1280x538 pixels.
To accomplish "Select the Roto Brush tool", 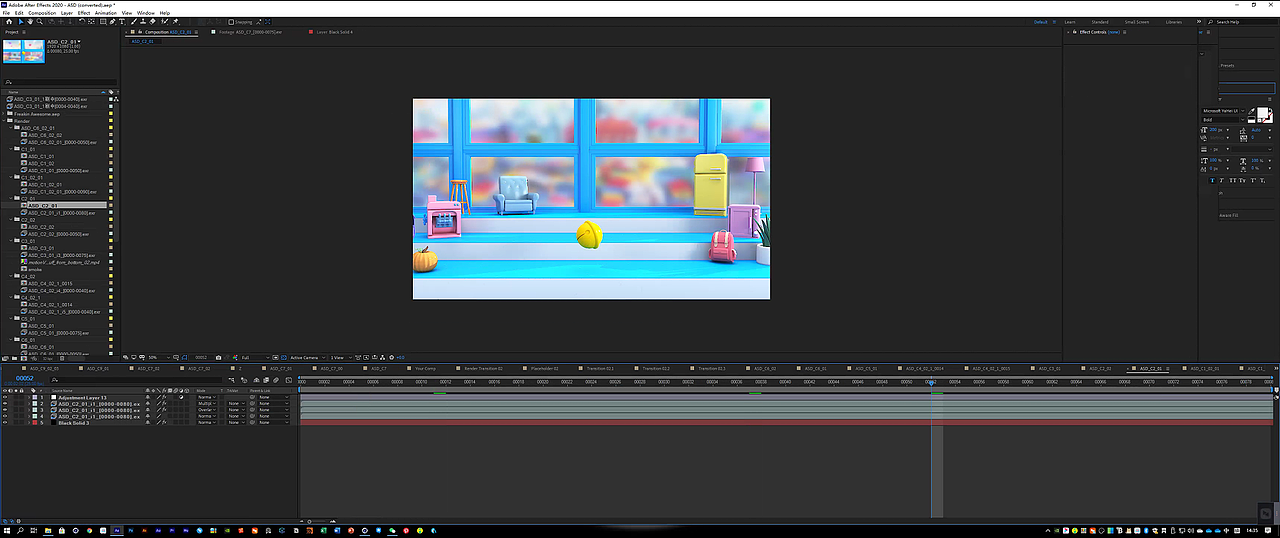I will pyautogui.click(x=164, y=21).
